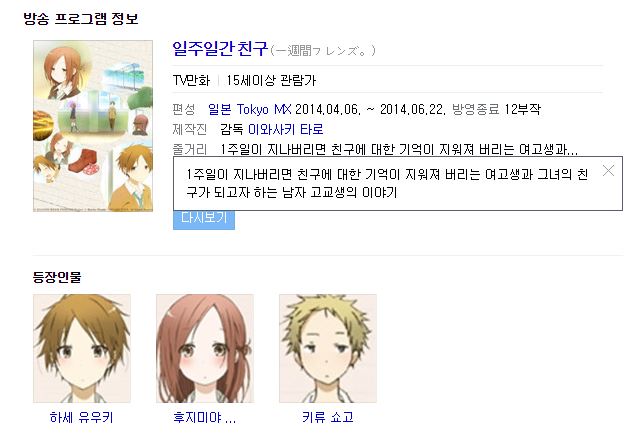Viewport: 644px width, 442px height.
Task: Follow the 일본 country link
Action: [x=220, y=109]
